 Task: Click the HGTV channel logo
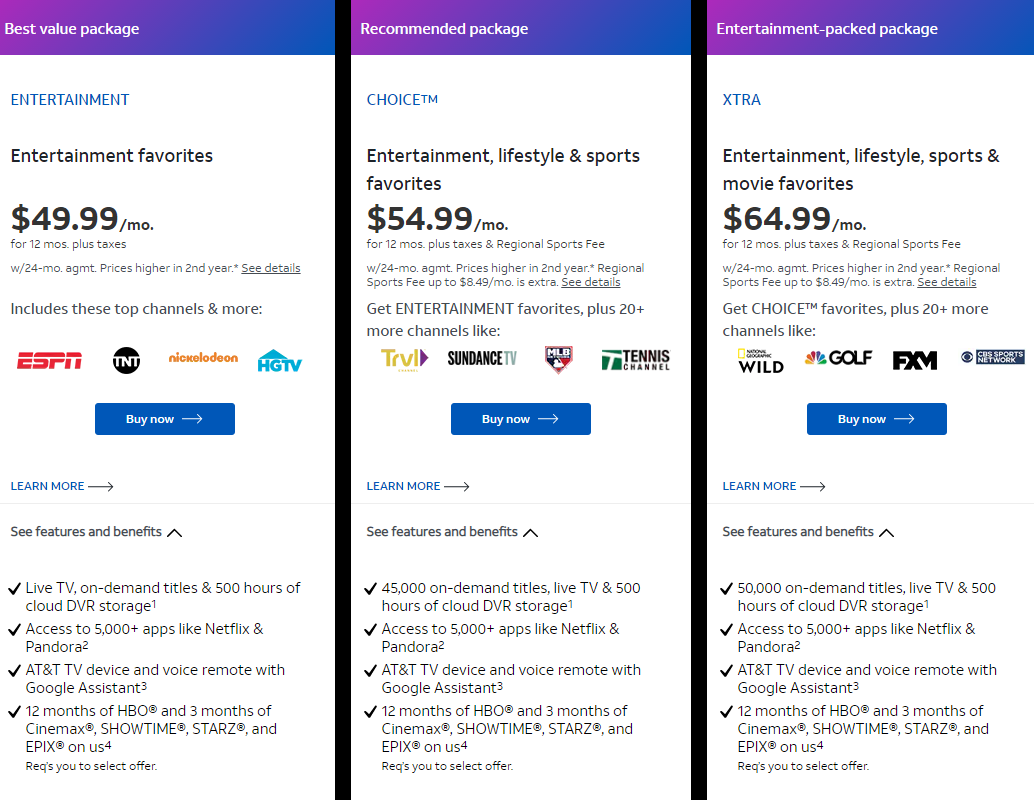pos(279,361)
